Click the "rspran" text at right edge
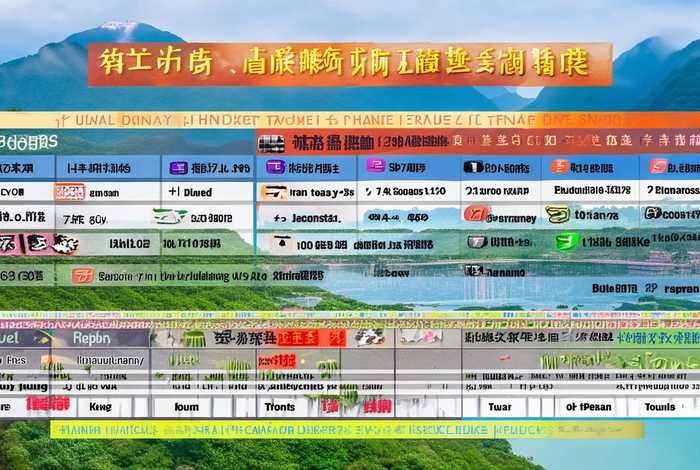 click(x=681, y=289)
